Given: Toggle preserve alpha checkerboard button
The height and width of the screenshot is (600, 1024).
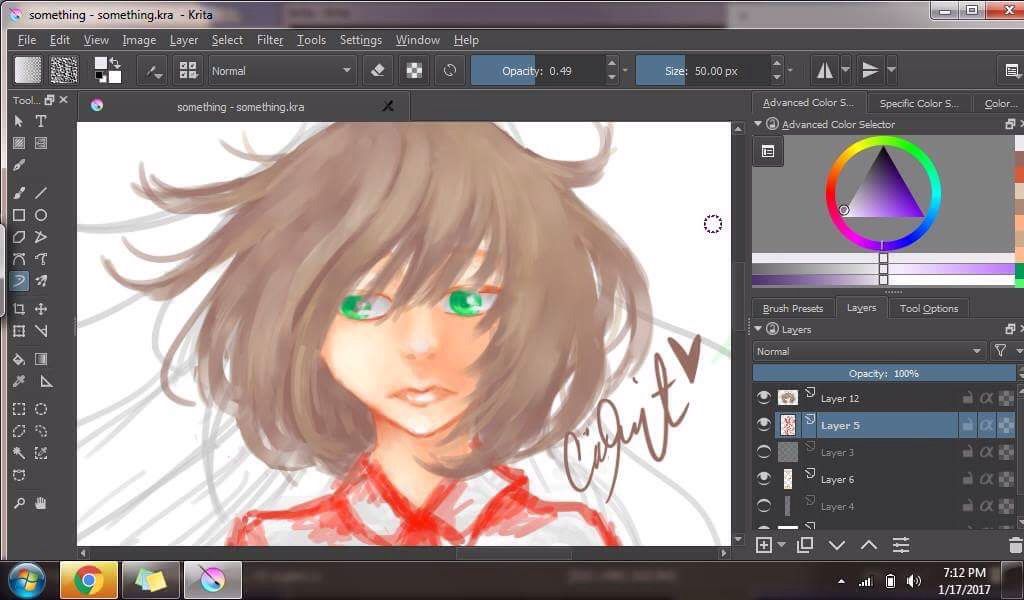Looking at the screenshot, I should [414, 71].
